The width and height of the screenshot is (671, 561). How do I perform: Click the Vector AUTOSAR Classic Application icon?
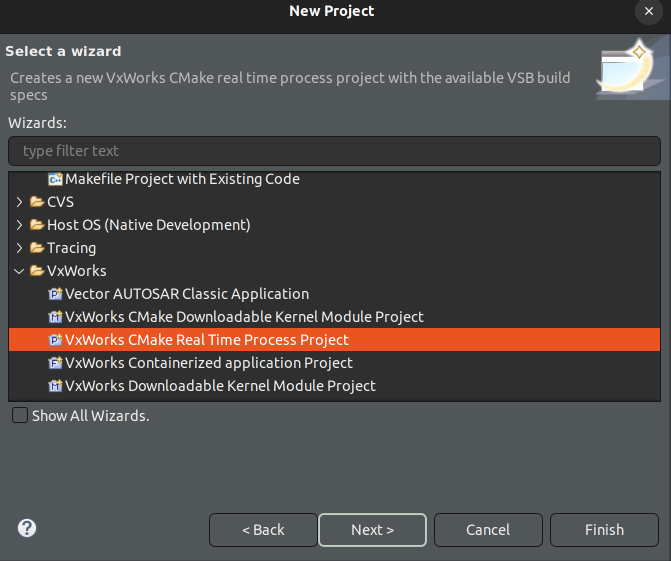(x=55, y=295)
